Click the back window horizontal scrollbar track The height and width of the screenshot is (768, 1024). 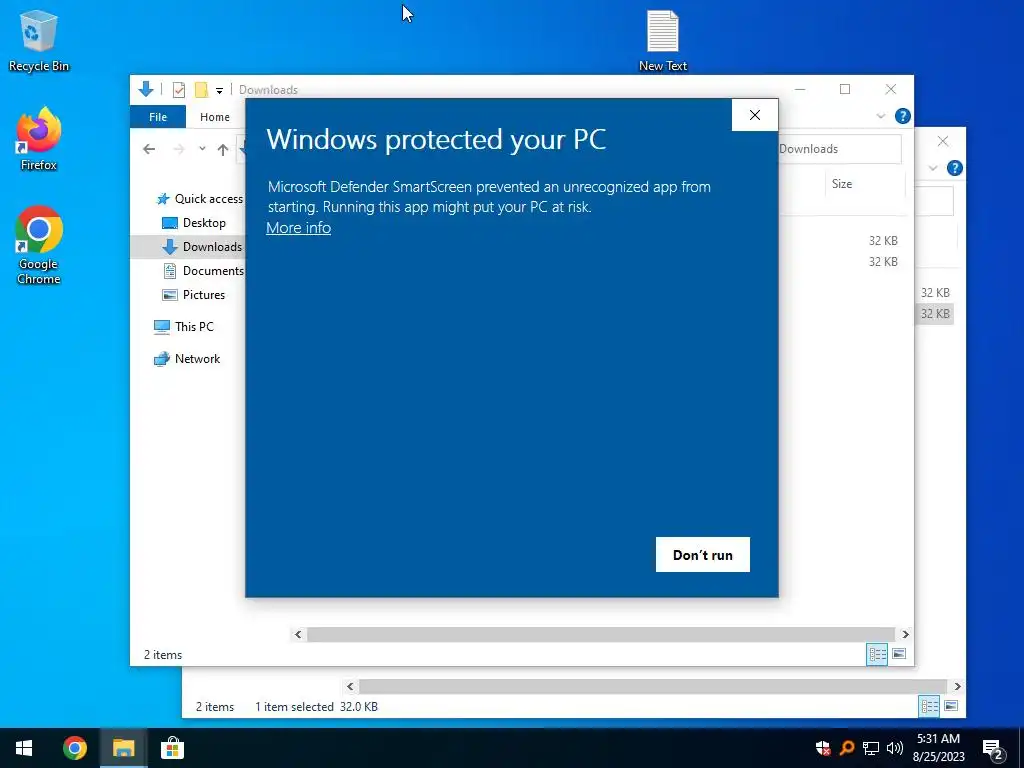653,686
